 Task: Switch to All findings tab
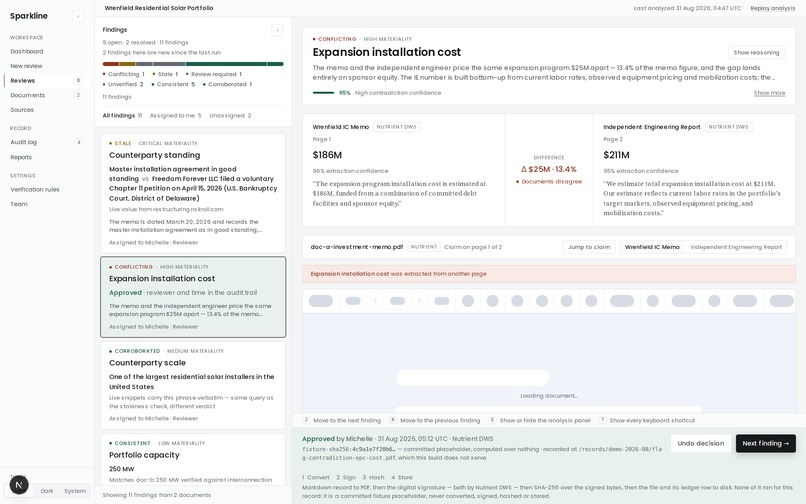point(122,116)
